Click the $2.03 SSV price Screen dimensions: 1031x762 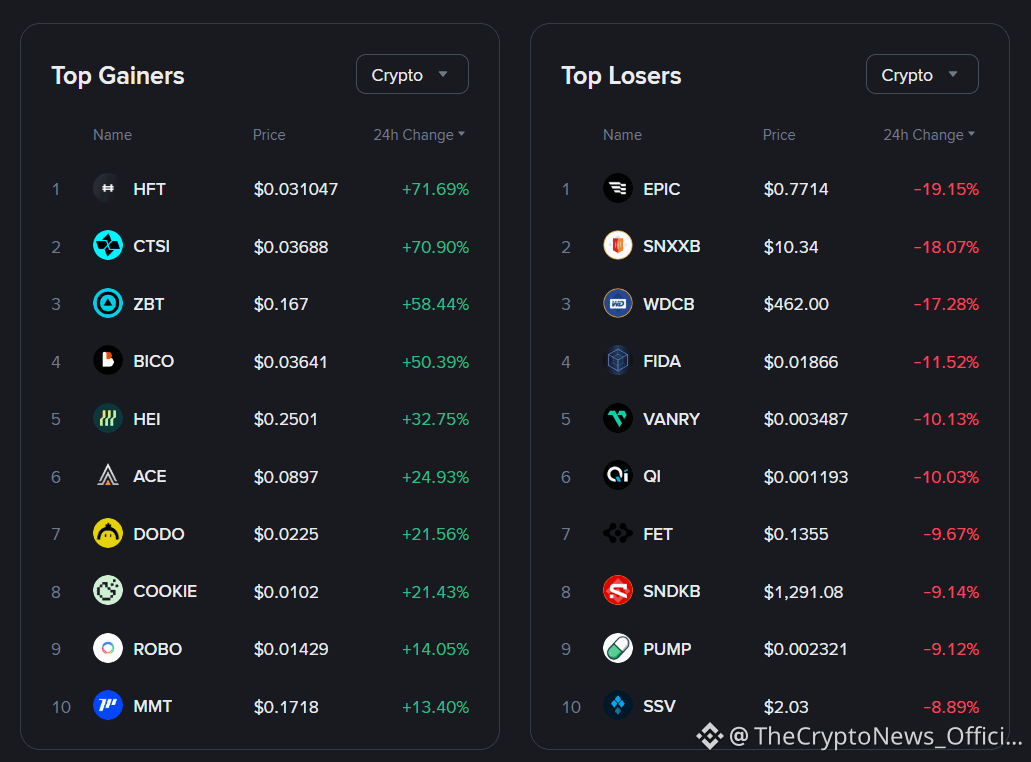point(786,707)
